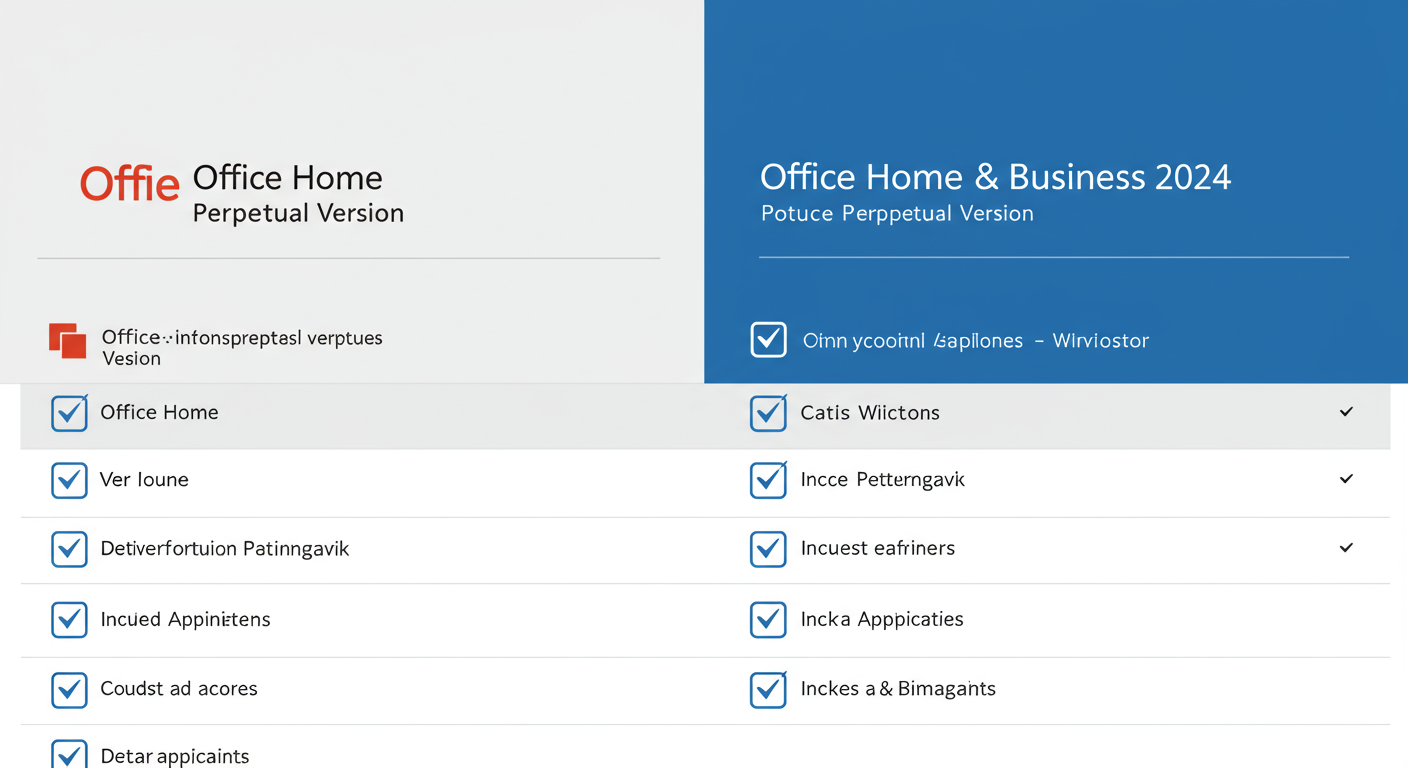Image resolution: width=1408 pixels, height=768 pixels.
Task: Click the Incued Appiniɛtens label
Action: [185, 620]
